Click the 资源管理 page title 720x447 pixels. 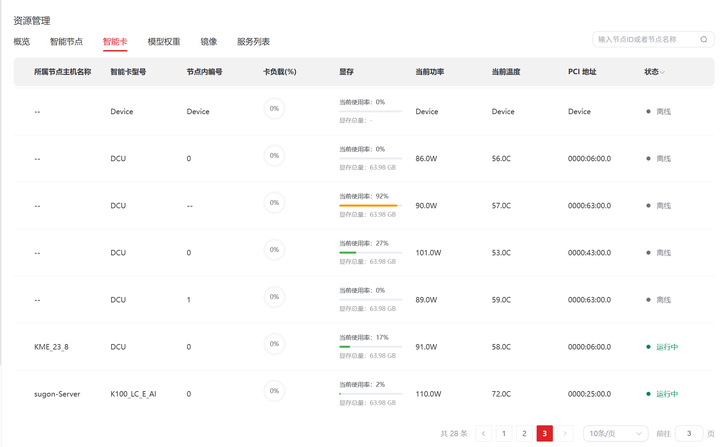pos(32,21)
